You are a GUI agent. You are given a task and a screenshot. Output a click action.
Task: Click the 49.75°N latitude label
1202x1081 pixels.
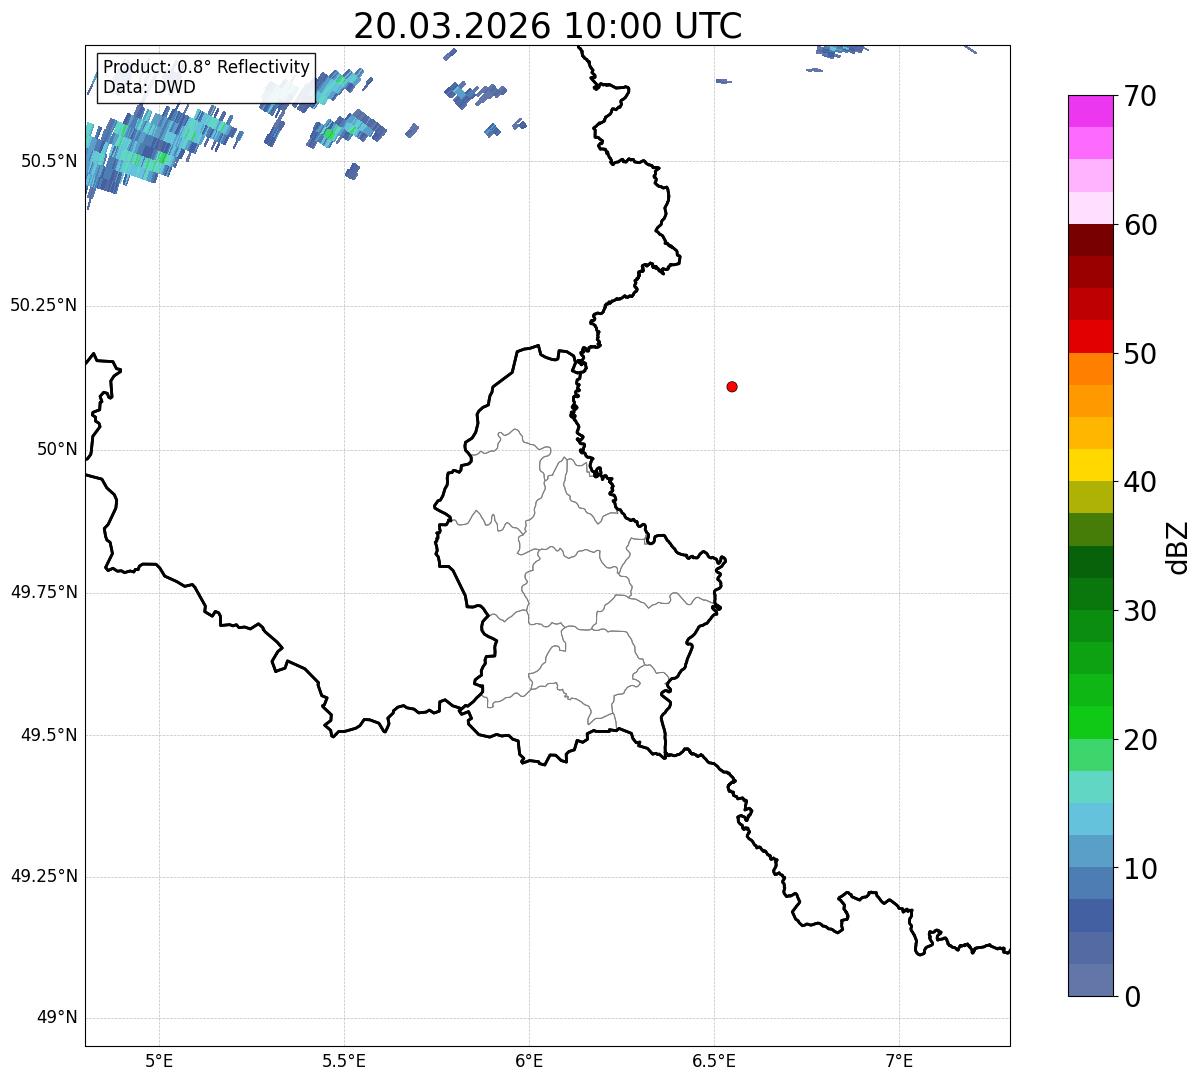click(x=43, y=592)
